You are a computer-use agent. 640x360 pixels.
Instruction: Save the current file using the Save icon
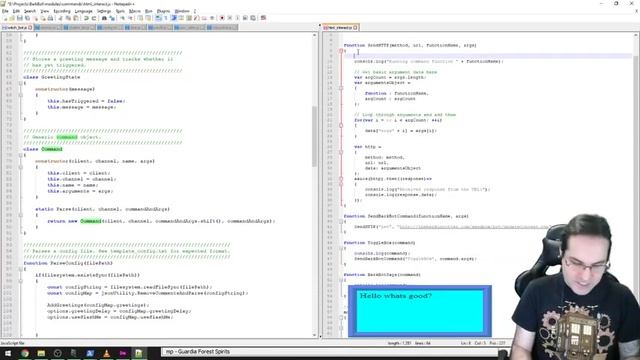pos(19,18)
